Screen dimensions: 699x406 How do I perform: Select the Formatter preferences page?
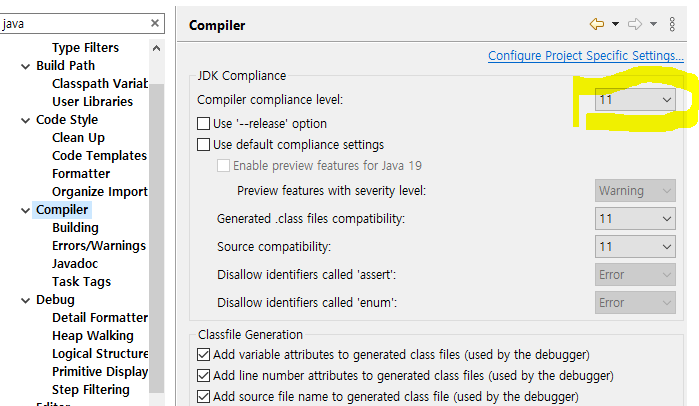click(81, 174)
